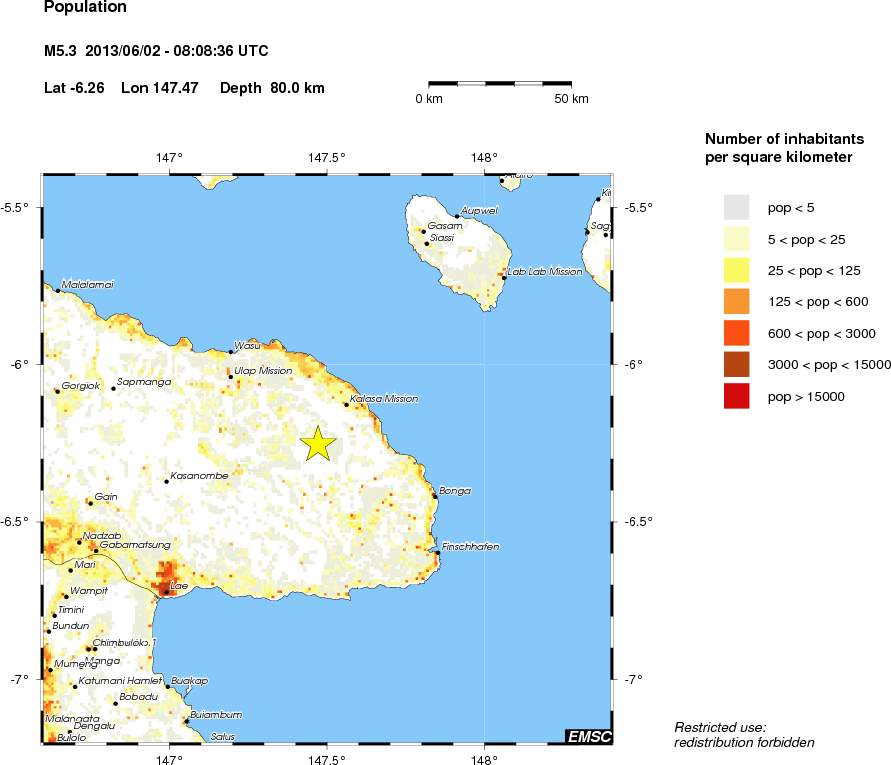Select the 'pop > 15000' red legend swatch
Image resolution: width=891 pixels, height=765 pixels.
coord(736,397)
